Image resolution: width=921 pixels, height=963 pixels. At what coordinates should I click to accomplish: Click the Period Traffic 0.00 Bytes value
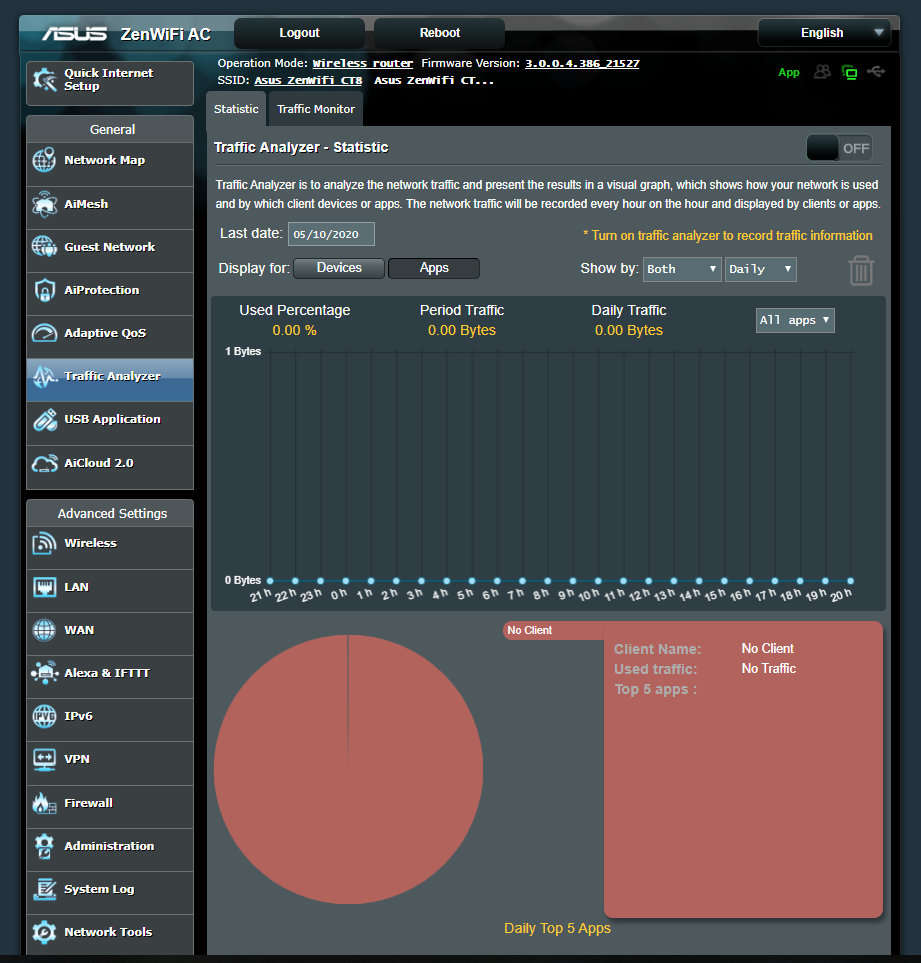[462, 330]
